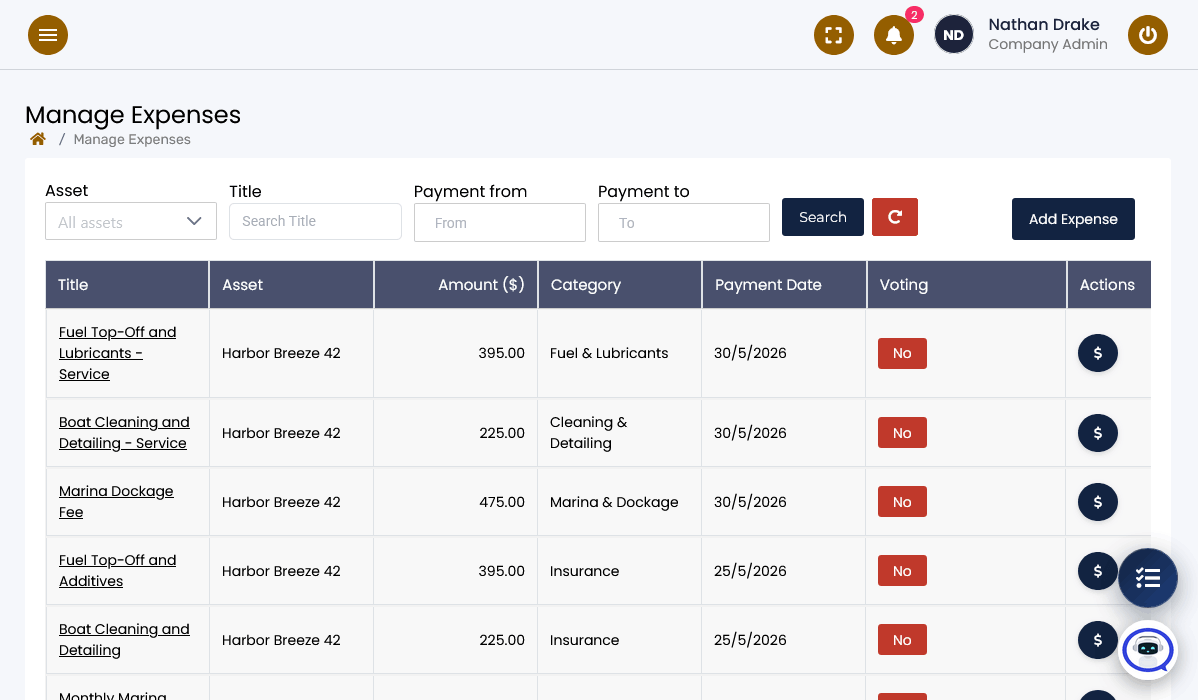The height and width of the screenshot is (700, 1198).
Task: Click dollar action for Fuel Top-Off and Lubricants
Action: 1097,353
